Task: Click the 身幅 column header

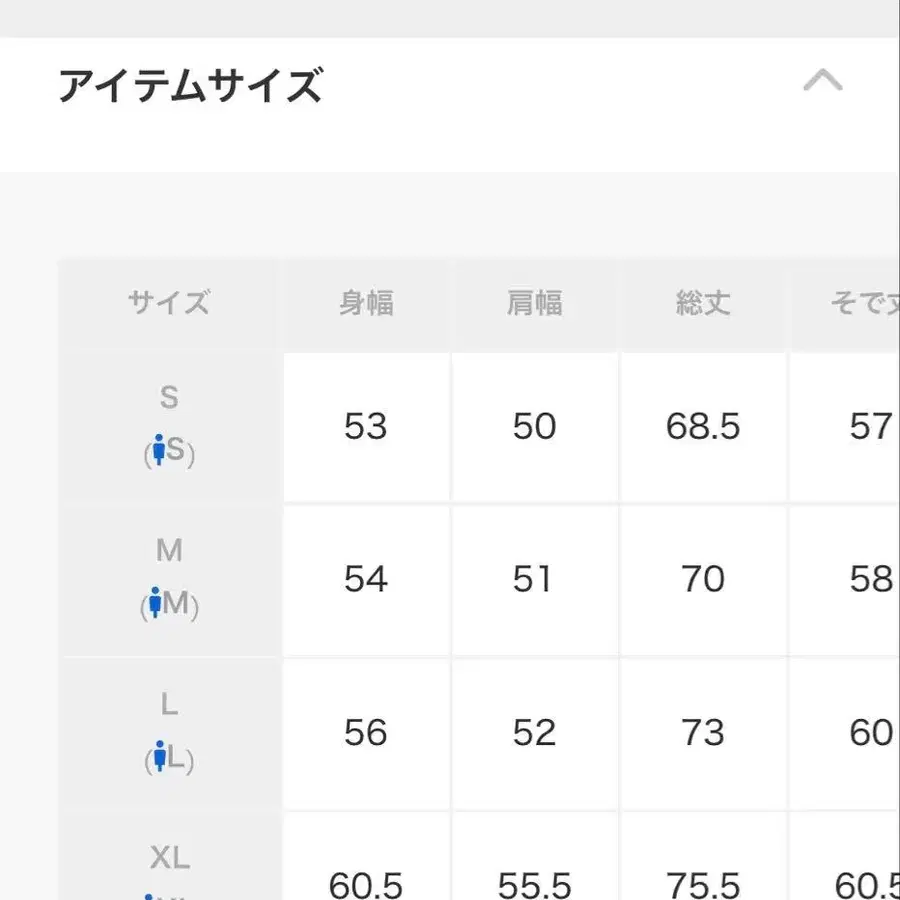Action: point(366,302)
